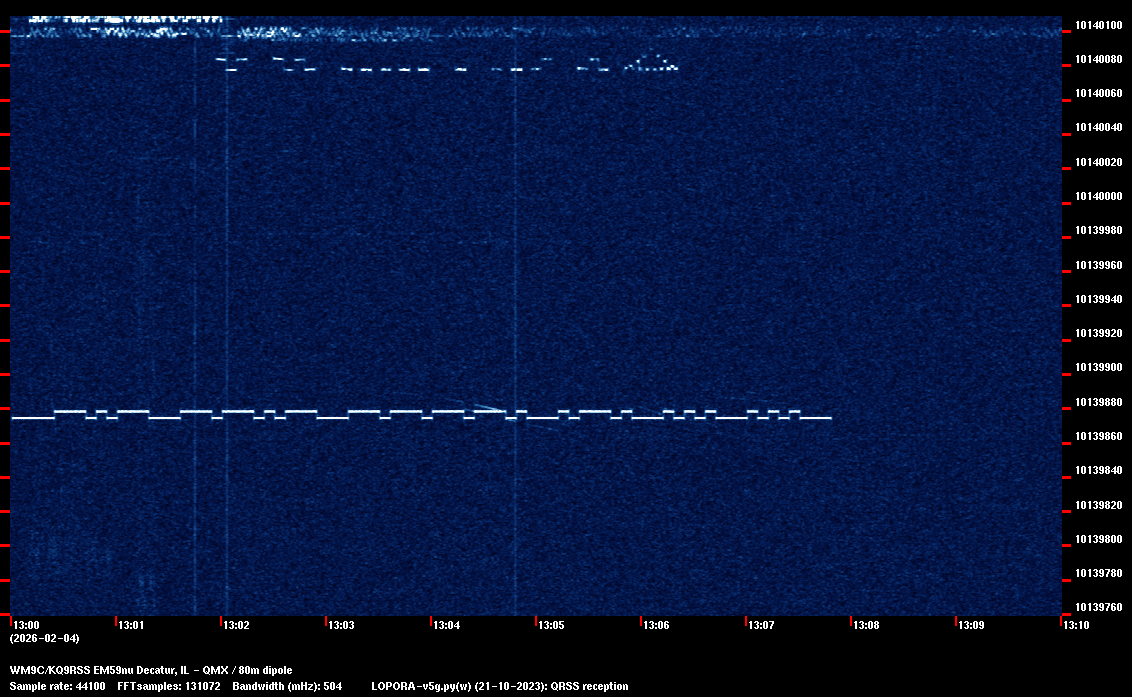Click the 10139940 frequency scale label
The image size is (1132, 697).
click(x=1097, y=299)
